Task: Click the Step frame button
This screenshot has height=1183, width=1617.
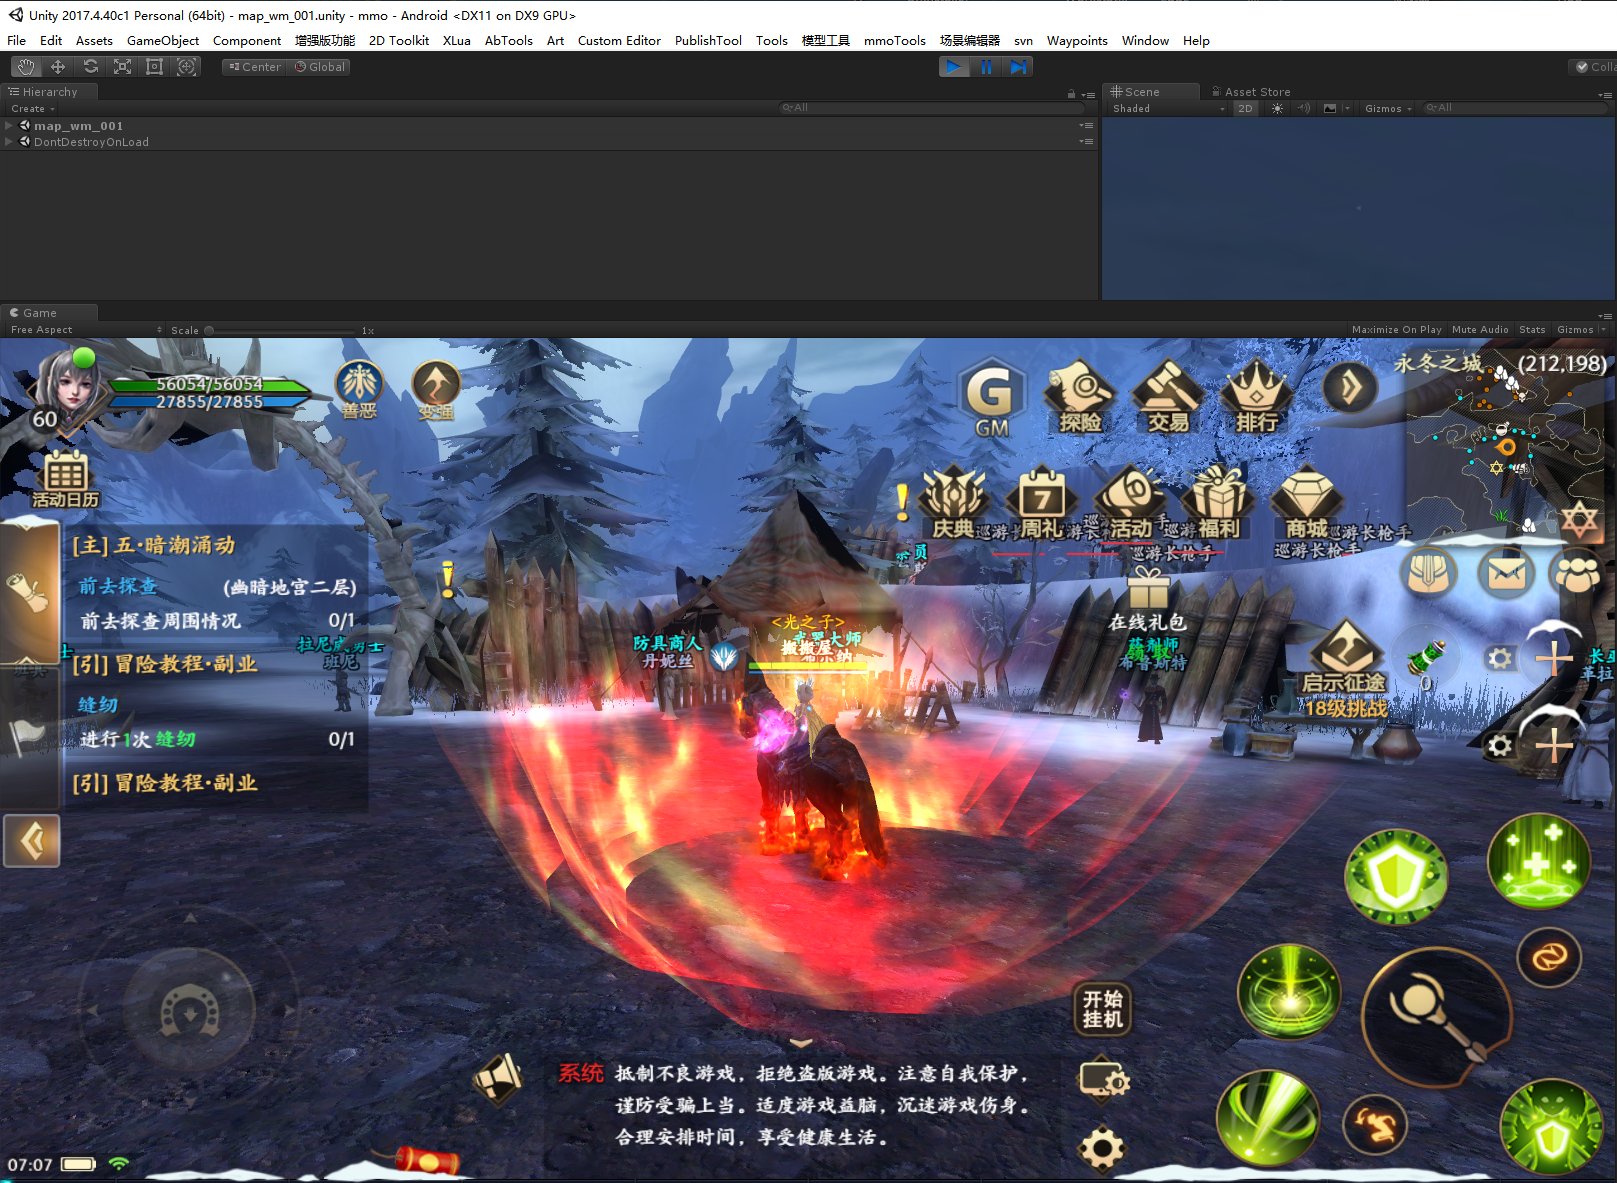Action: 1018,67
